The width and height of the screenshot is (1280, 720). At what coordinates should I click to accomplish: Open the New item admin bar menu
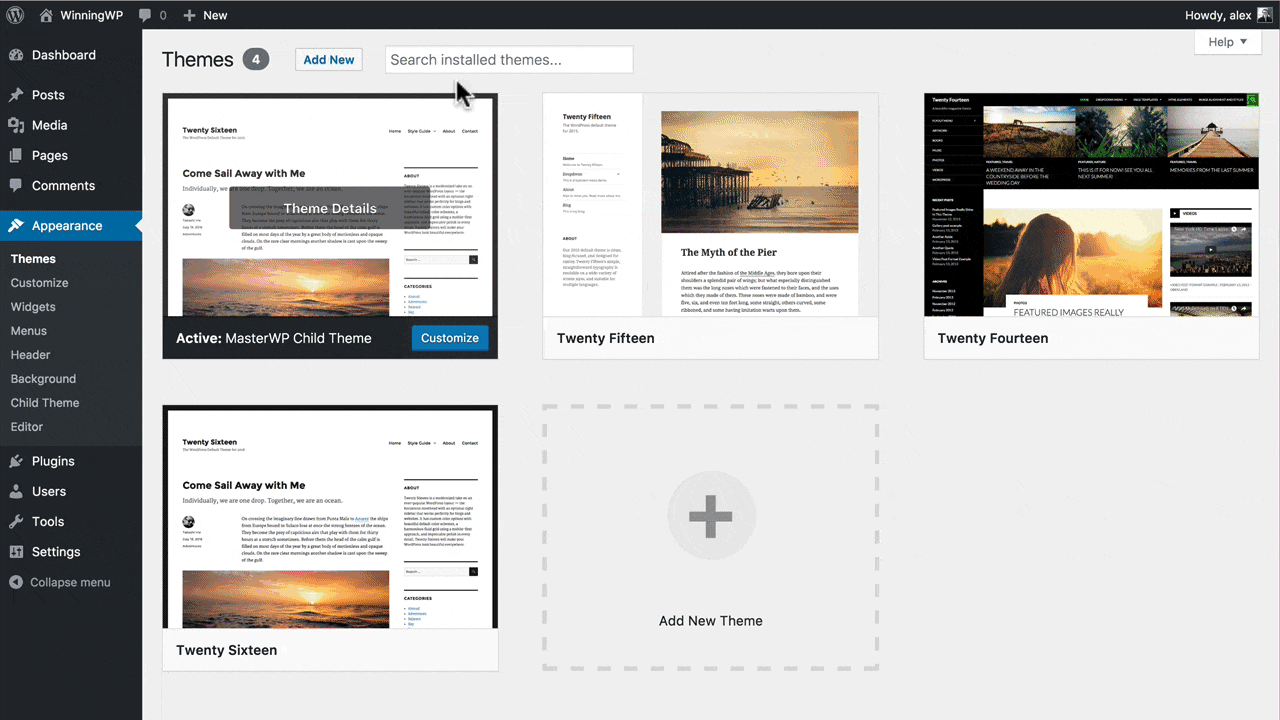205,15
